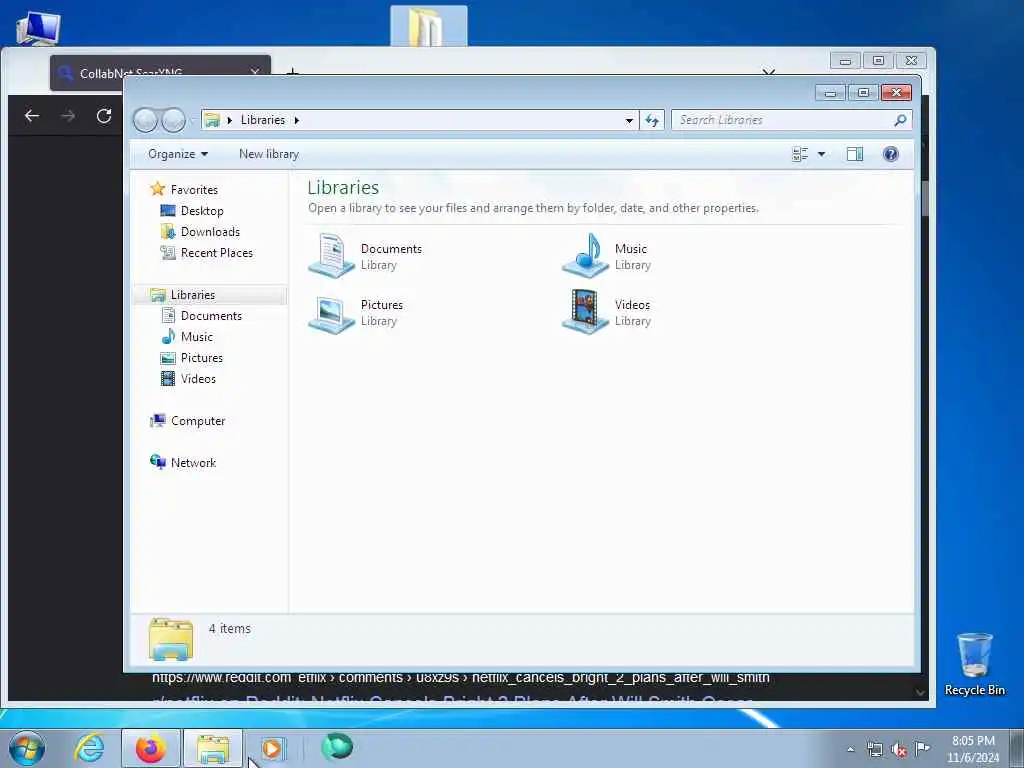The image size is (1024, 768).
Task: Click reddit.com result URL in browser
Action: click(x=460, y=679)
